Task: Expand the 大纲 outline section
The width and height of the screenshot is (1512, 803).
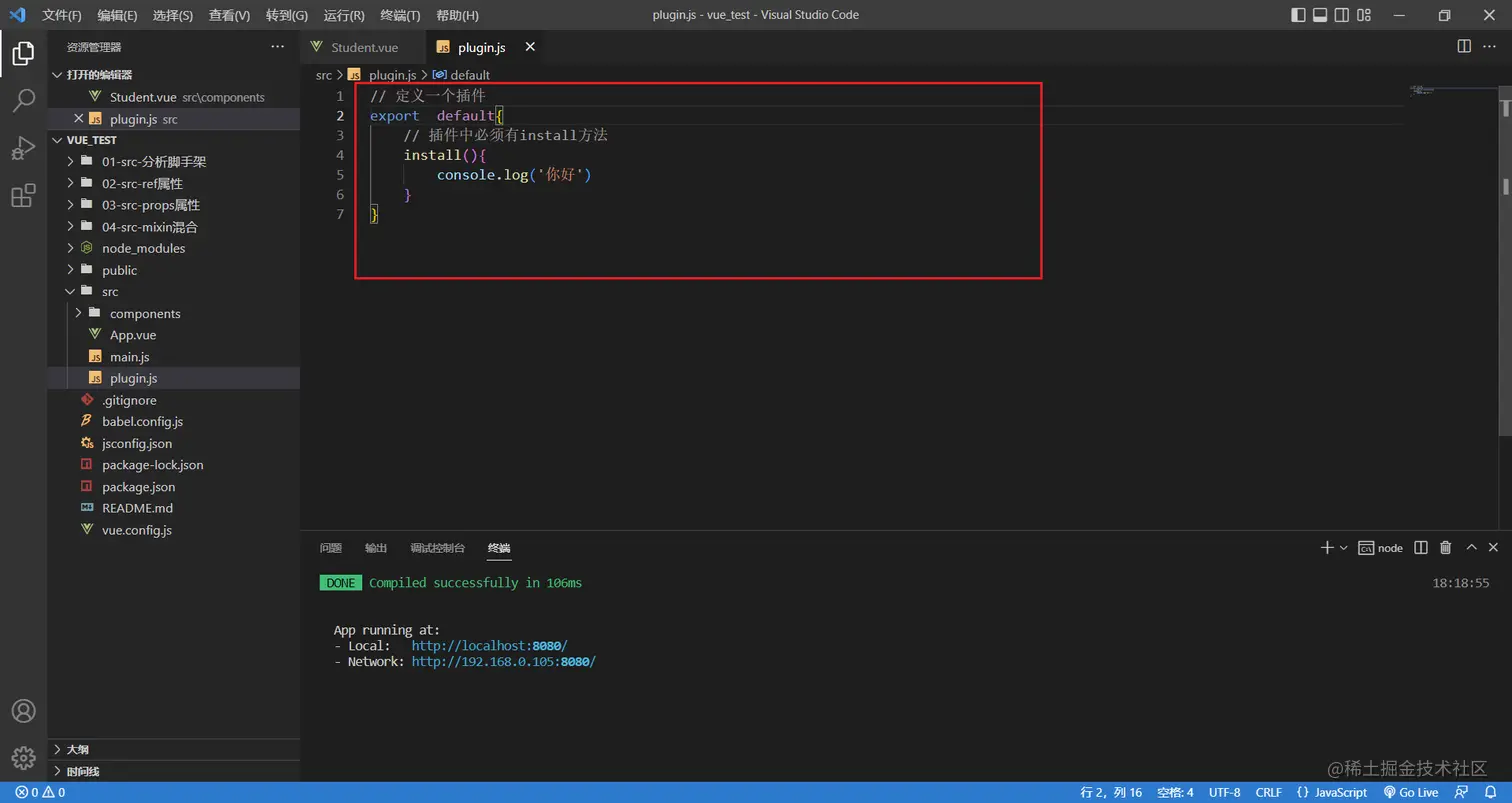Action: click(x=174, y=749)
